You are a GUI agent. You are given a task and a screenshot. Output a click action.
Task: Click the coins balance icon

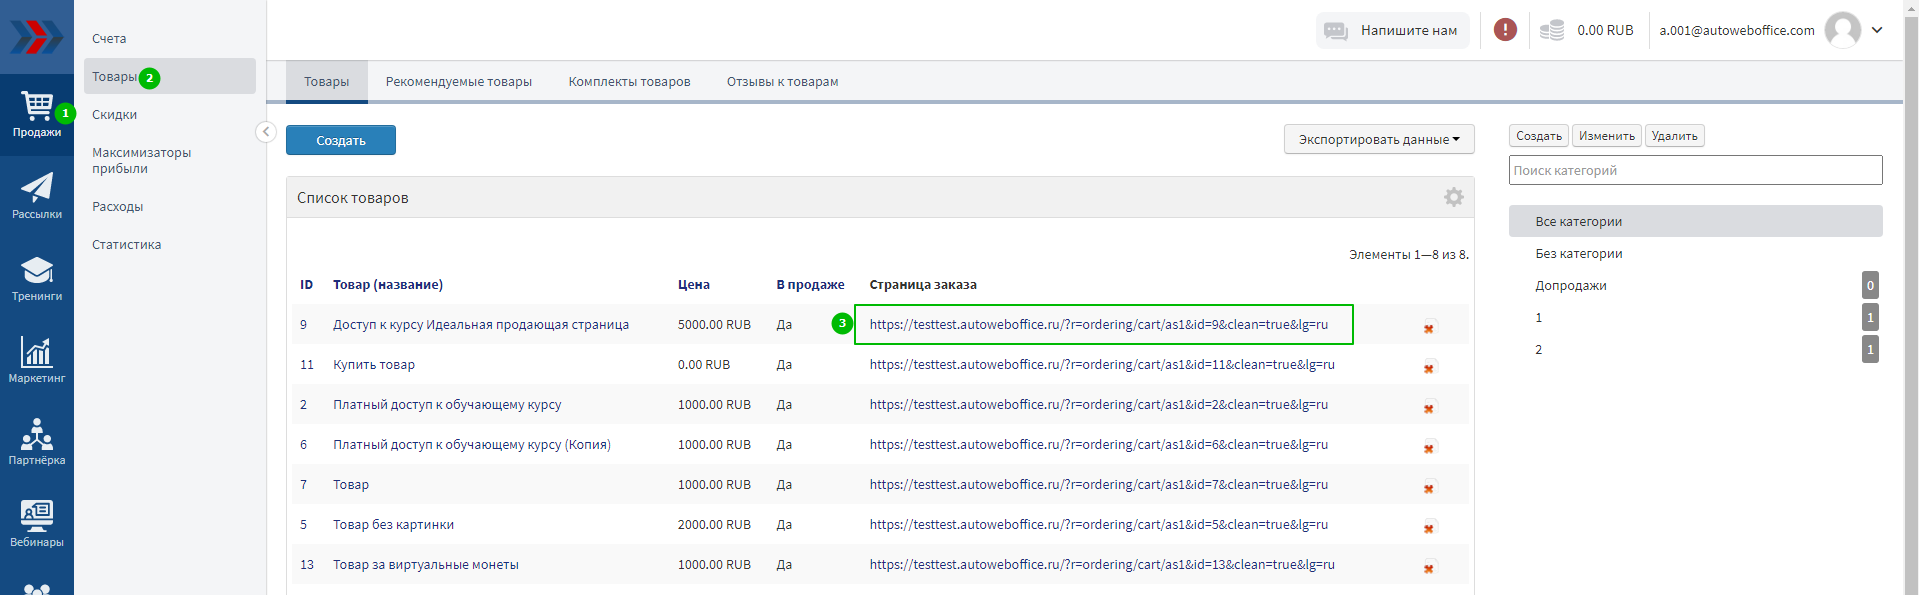[1551, 30]
